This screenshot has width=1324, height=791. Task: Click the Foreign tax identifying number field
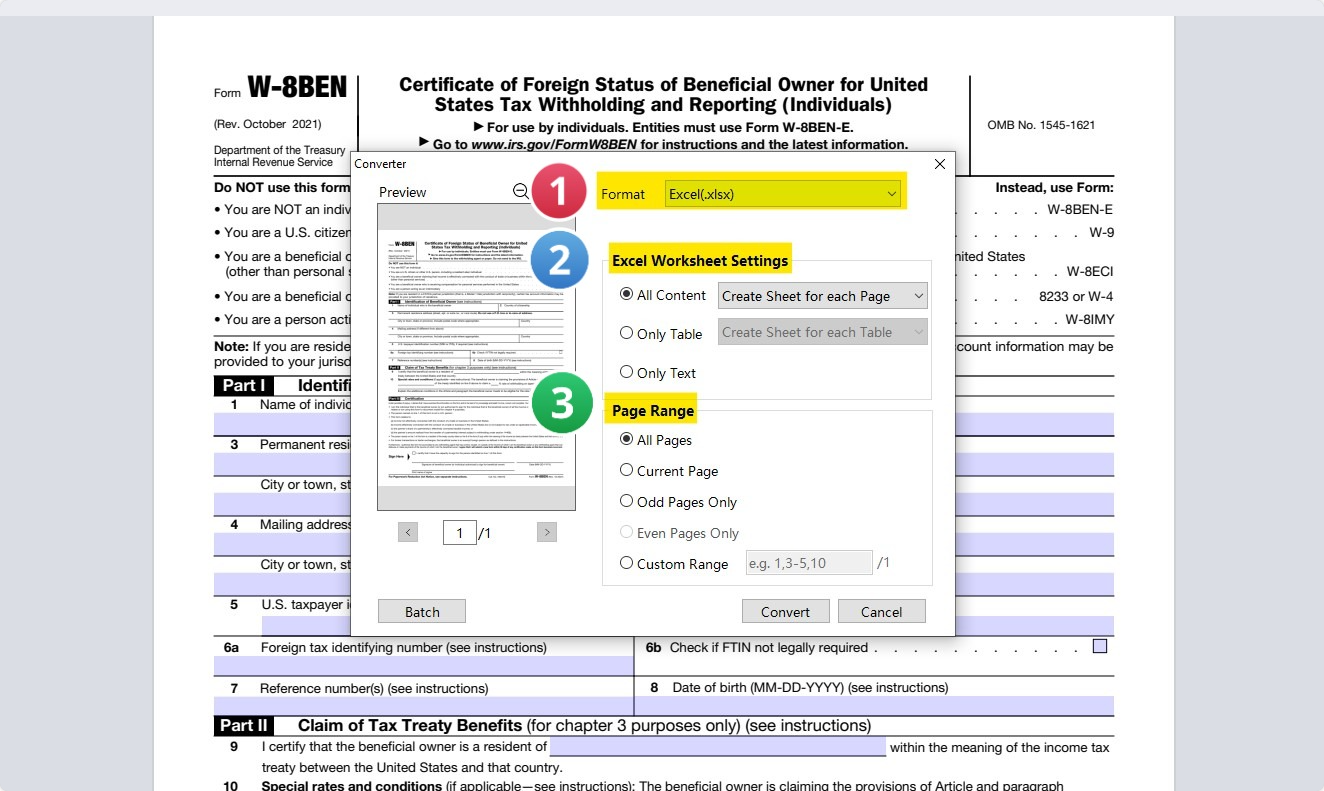coord(423,667)
